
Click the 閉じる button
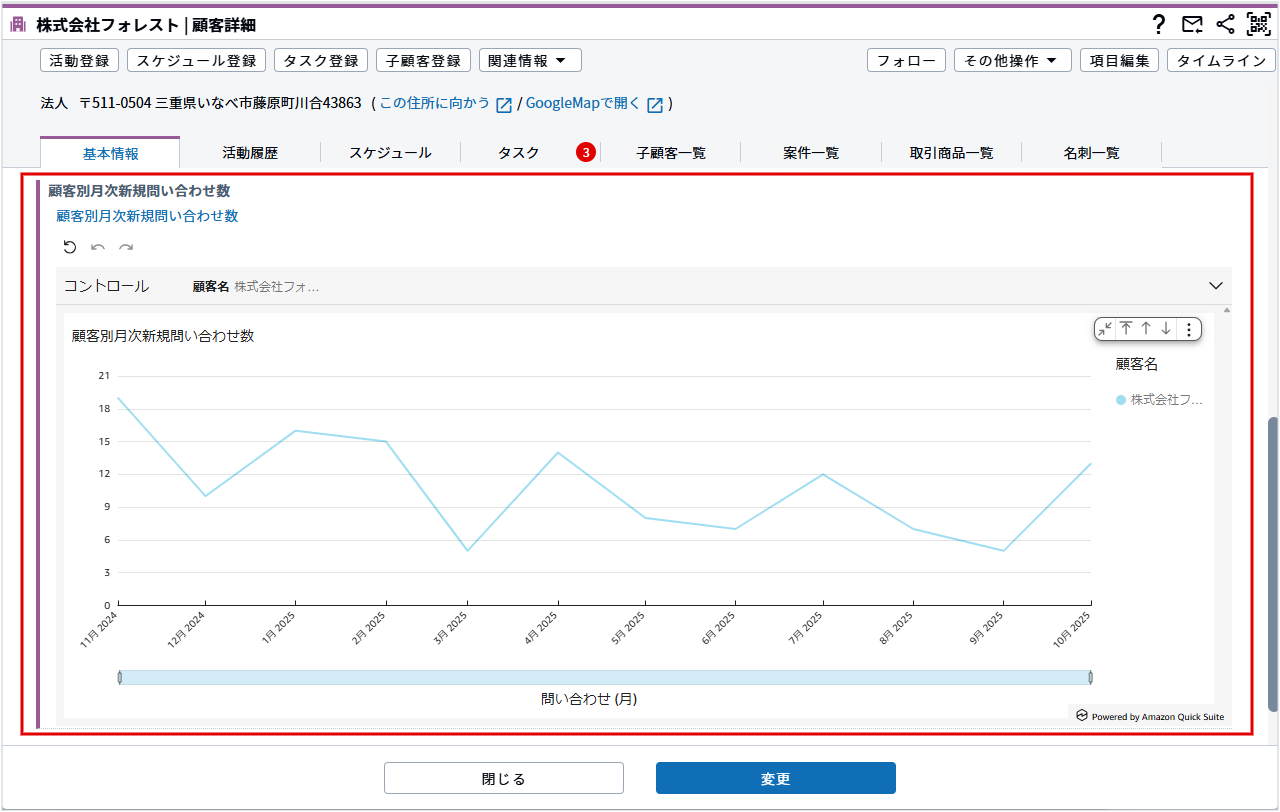[x=503, y=778]
